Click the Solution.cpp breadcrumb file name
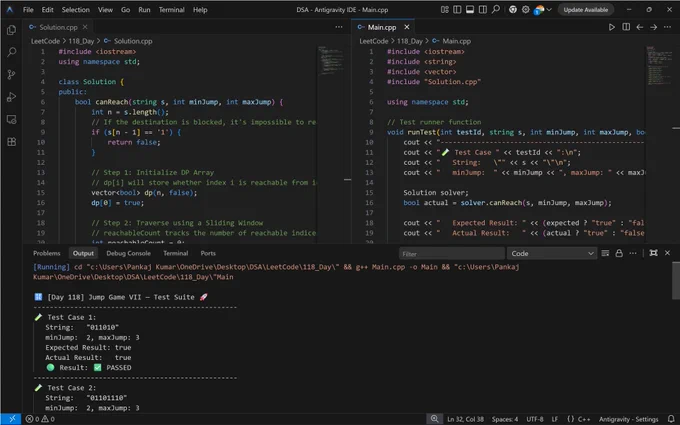680x425 pixels. click(133, 41)
